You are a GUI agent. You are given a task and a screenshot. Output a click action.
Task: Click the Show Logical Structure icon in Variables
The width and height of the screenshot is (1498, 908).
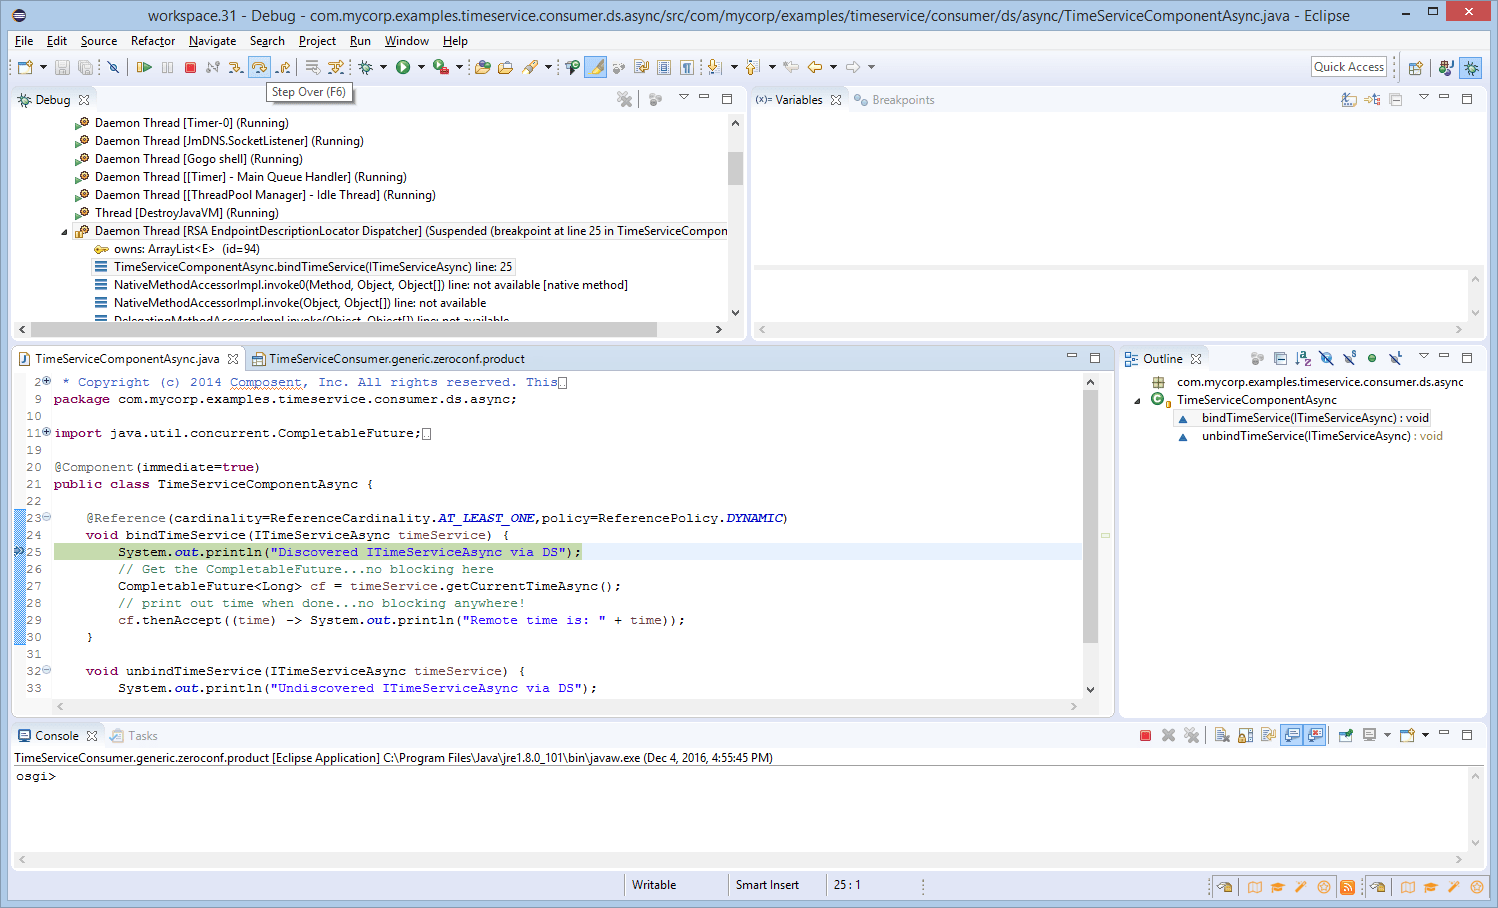(1372, 99)
